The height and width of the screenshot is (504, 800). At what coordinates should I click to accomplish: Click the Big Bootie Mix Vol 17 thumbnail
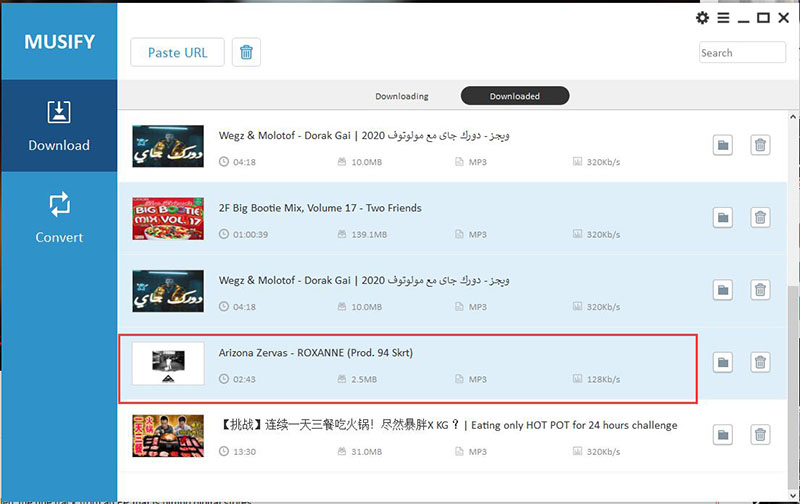[x=168, y=218]
